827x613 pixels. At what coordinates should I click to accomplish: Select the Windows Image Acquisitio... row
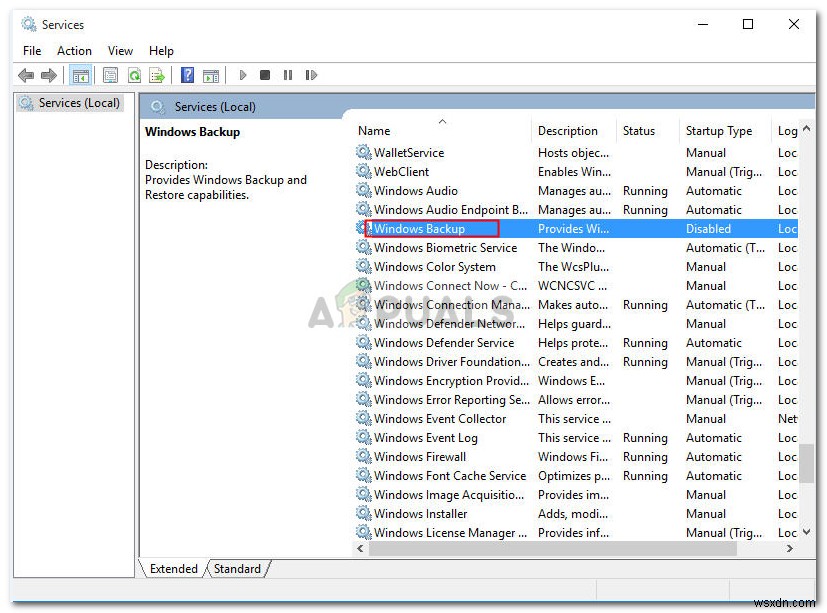coord(576,494)
